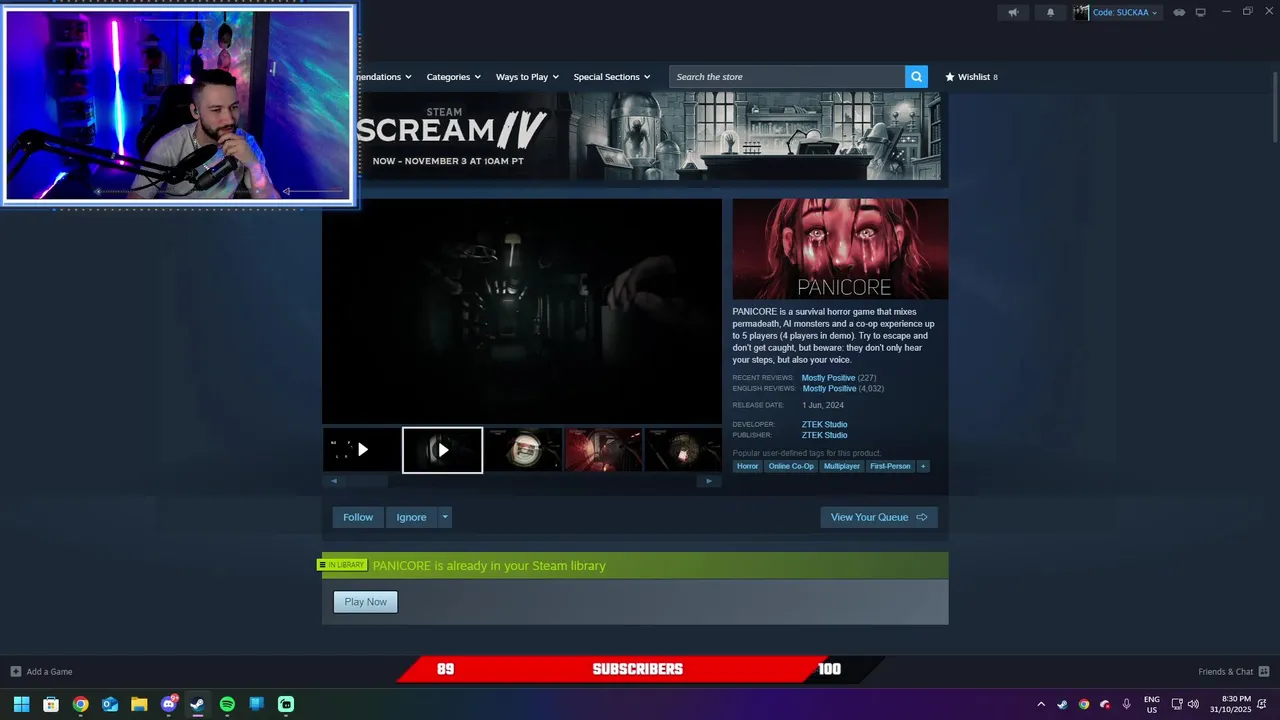Expand the Ways to Play menu
The image size is (1280, 720).
tap(527, 77)
